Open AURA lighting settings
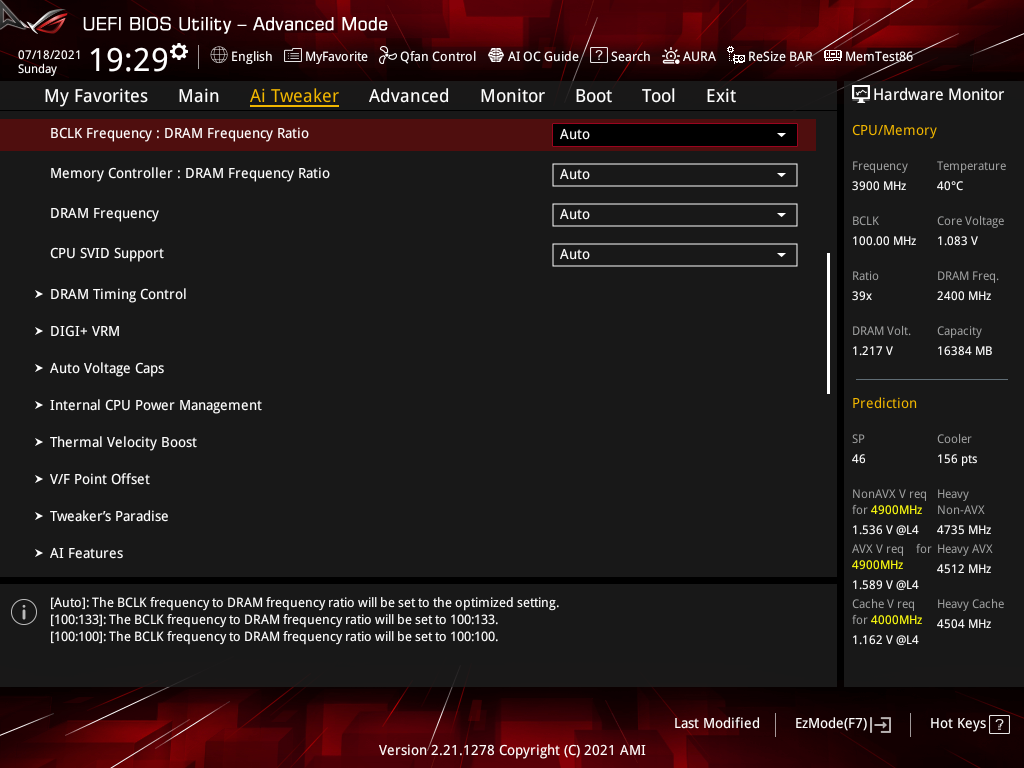 coord(689,56)
